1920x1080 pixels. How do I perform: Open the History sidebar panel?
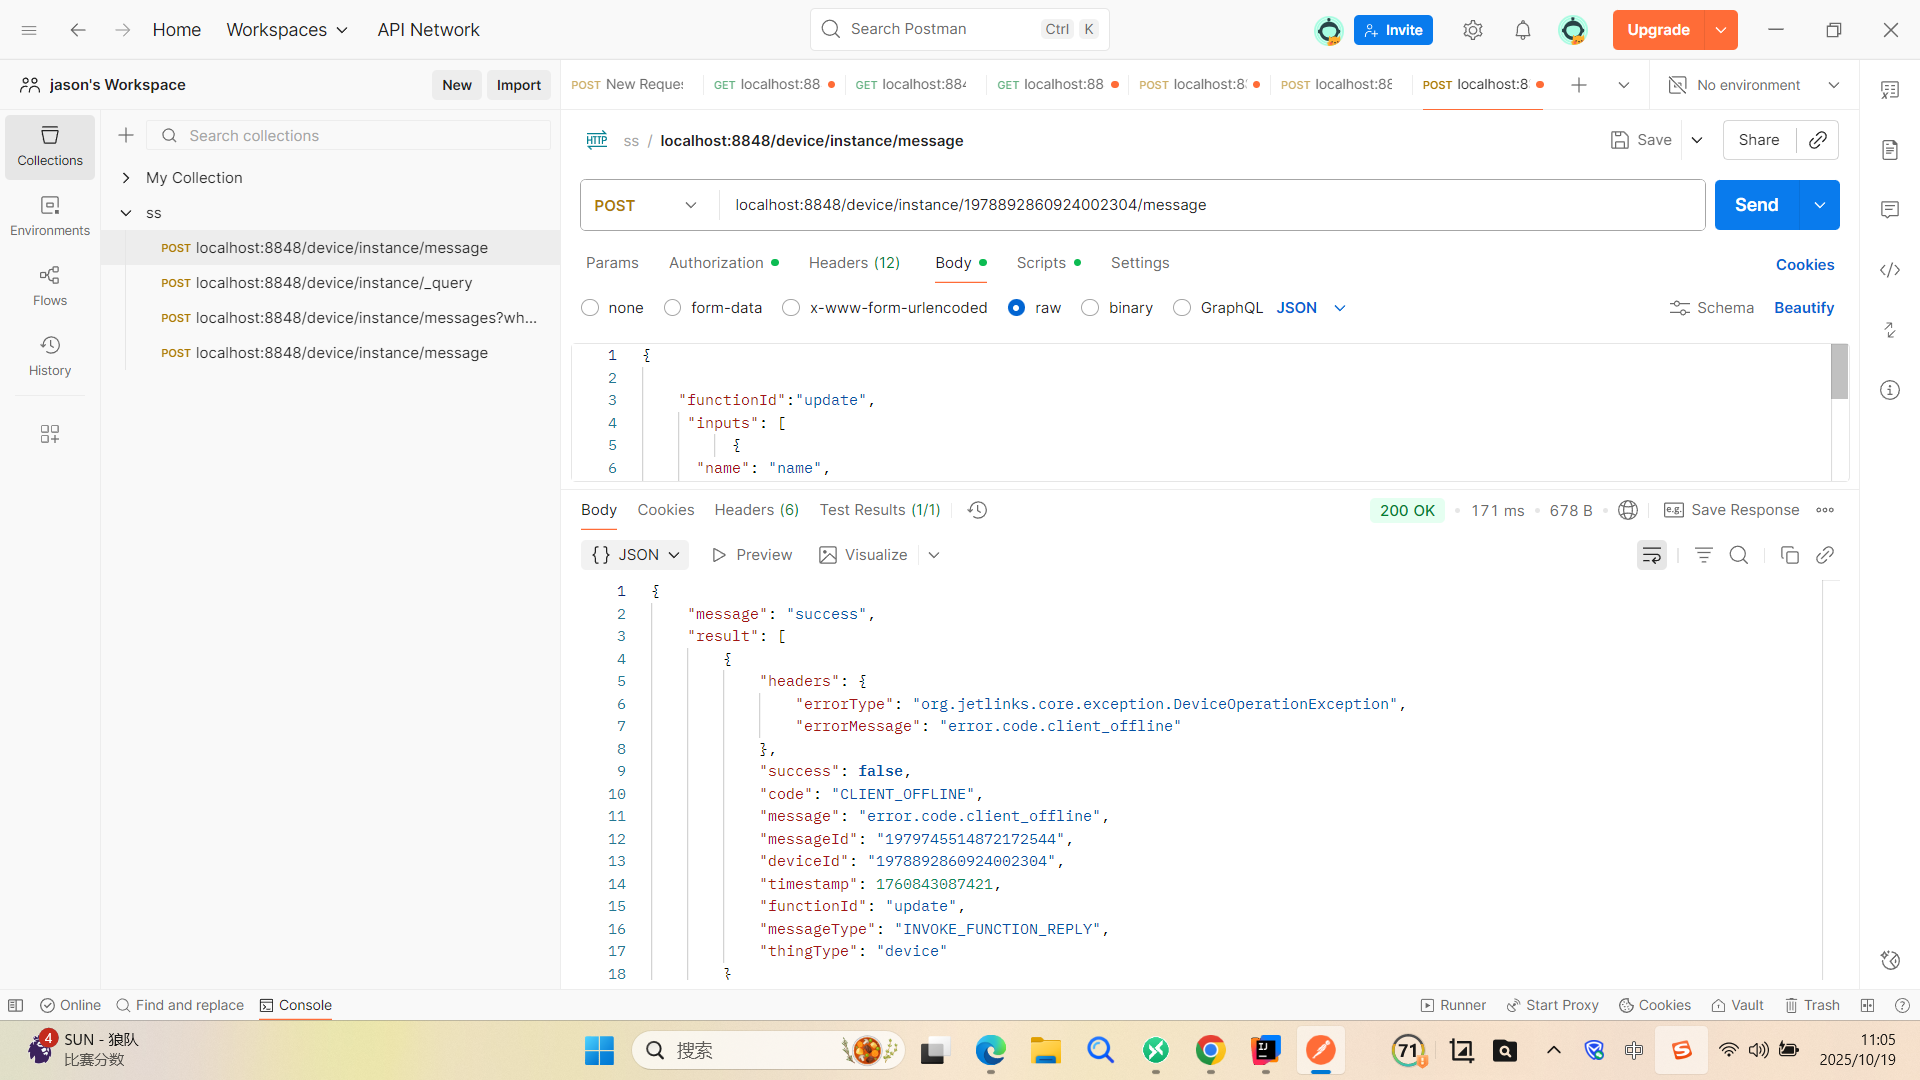(x=49, y=355)
